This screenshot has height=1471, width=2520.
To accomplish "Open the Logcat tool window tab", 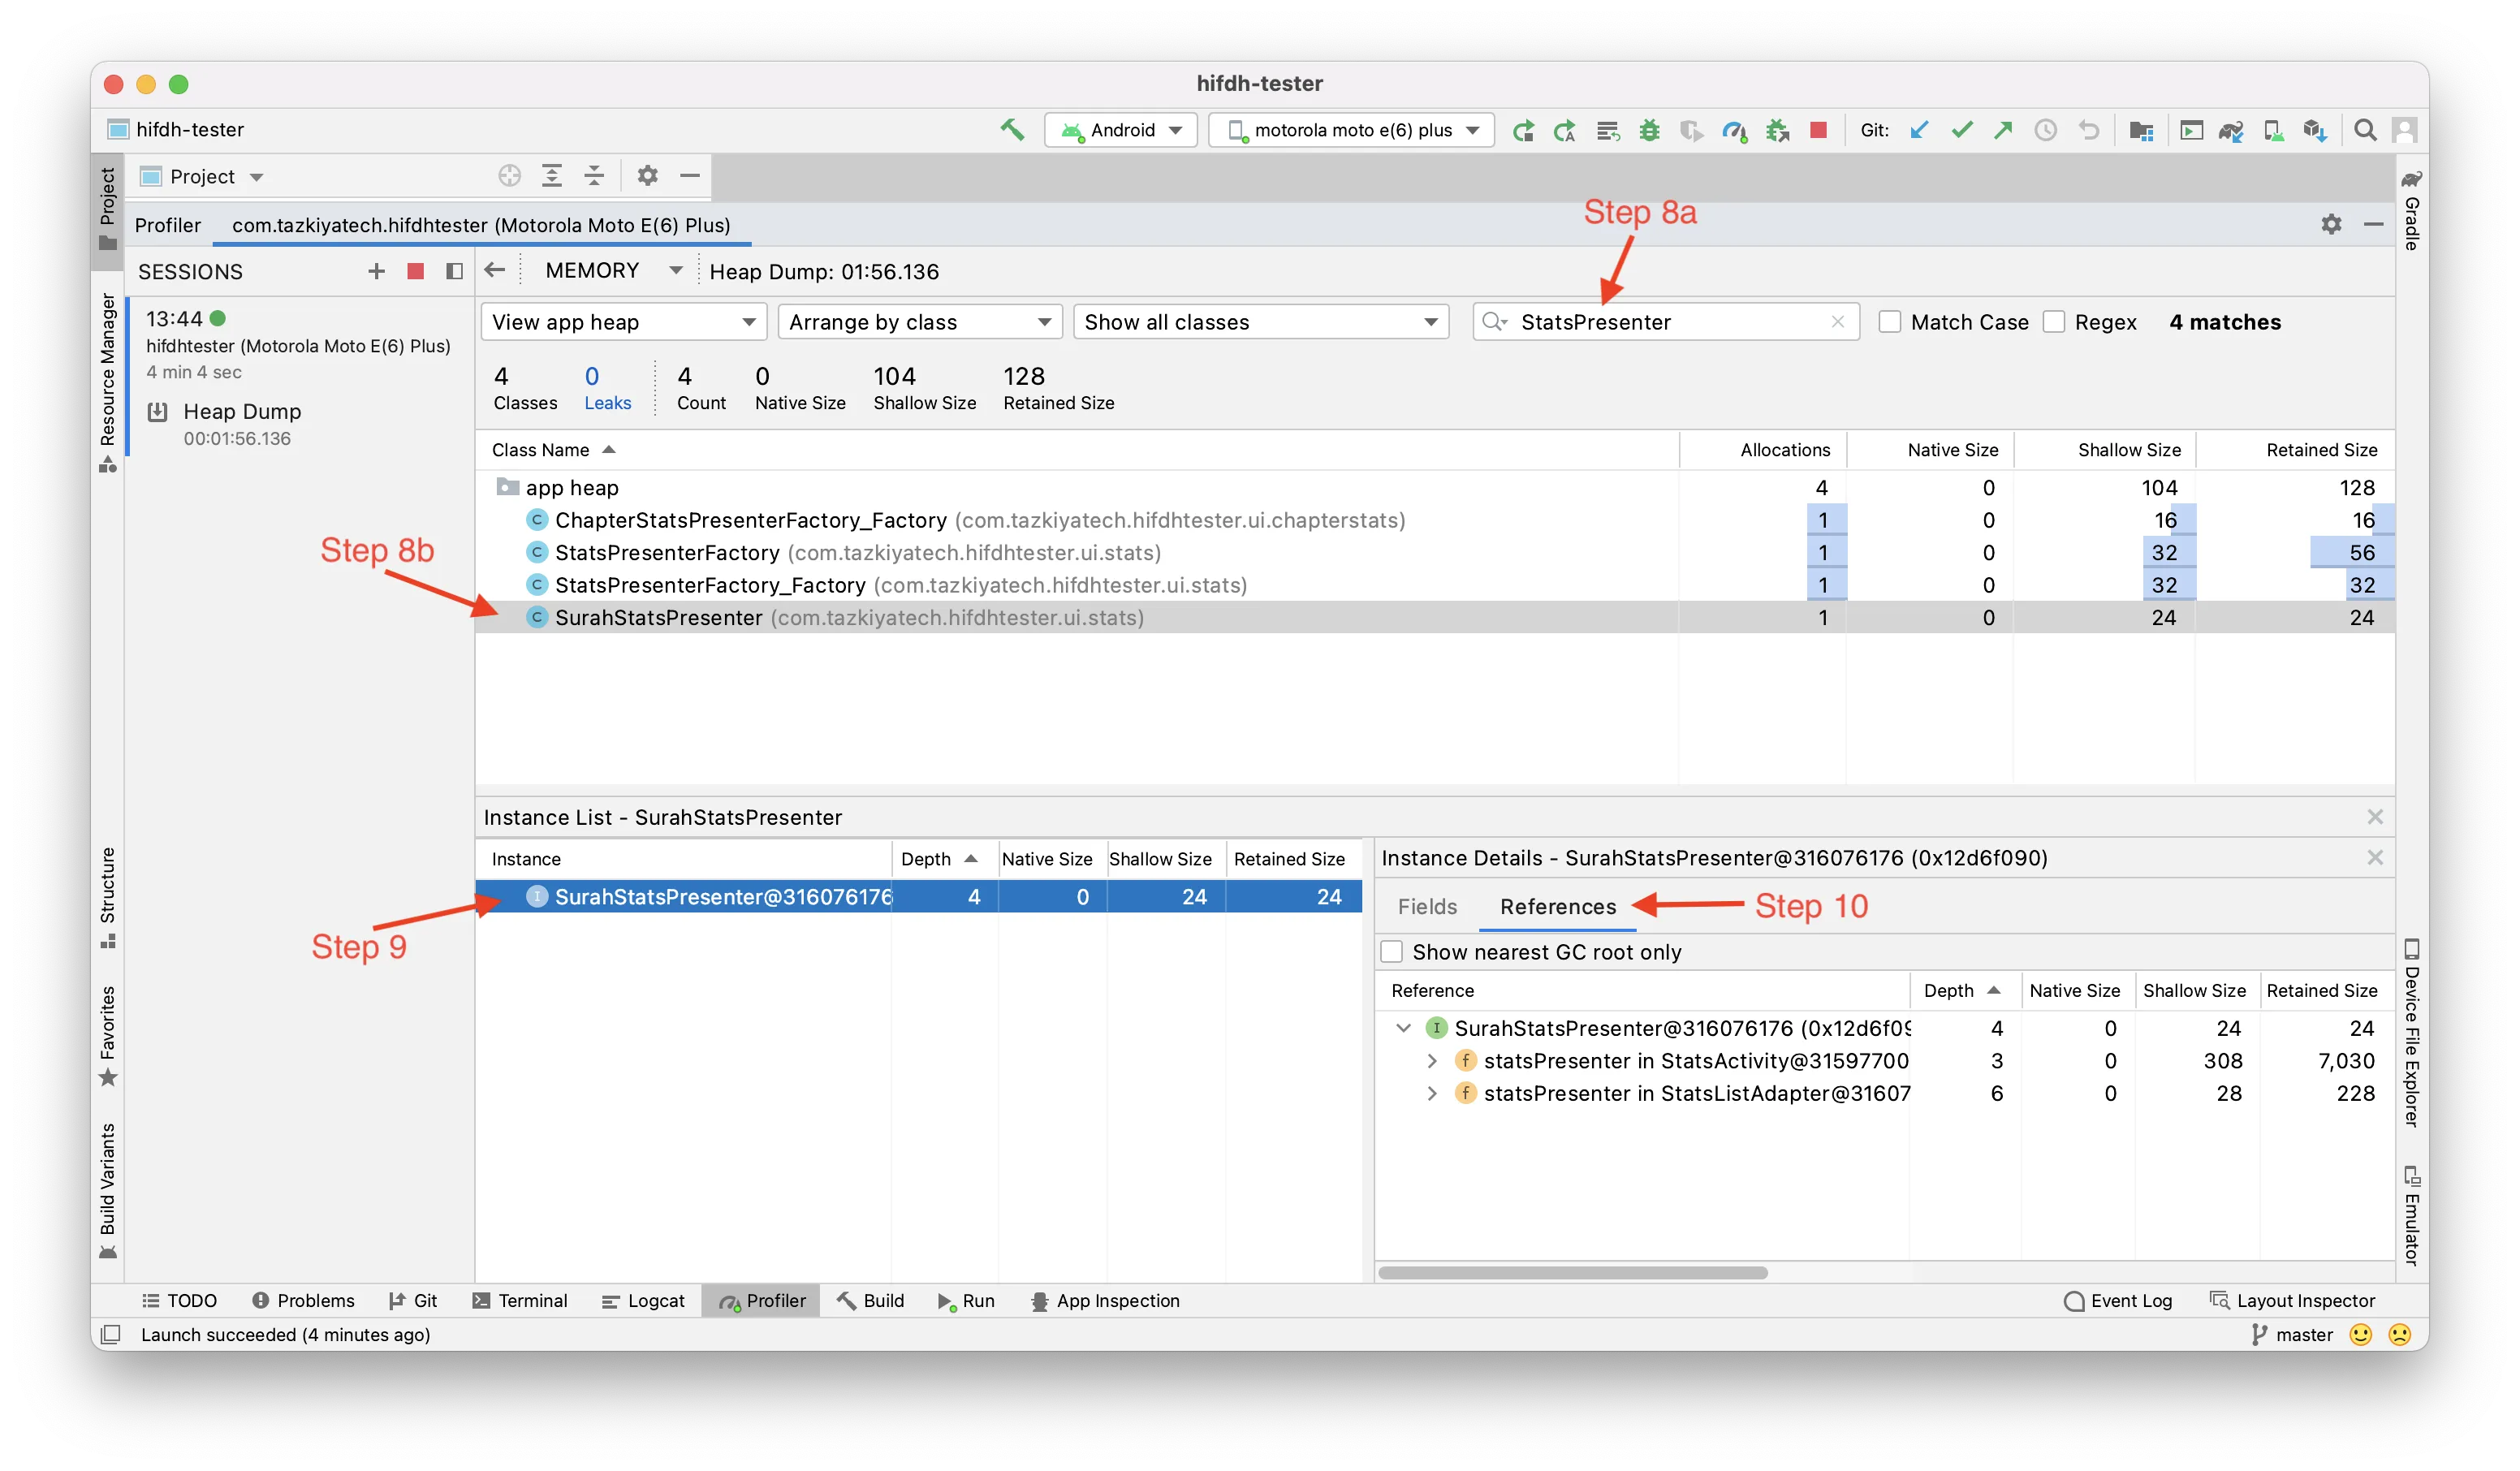I will [643, 1301].
